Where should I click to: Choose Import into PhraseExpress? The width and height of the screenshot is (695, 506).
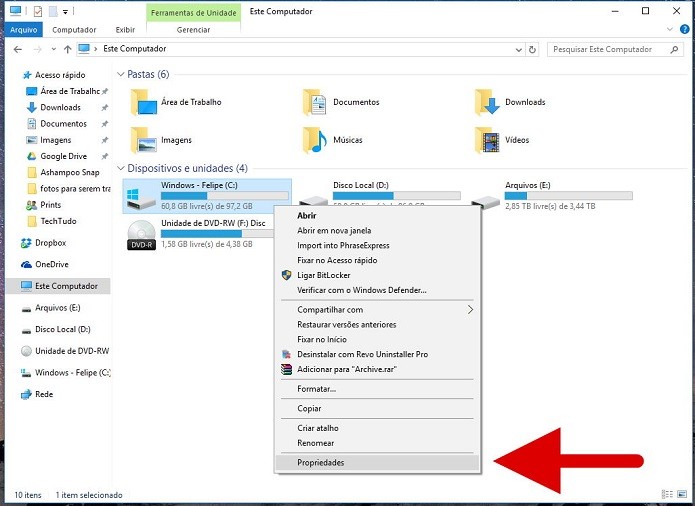click(x=377, y=245)
